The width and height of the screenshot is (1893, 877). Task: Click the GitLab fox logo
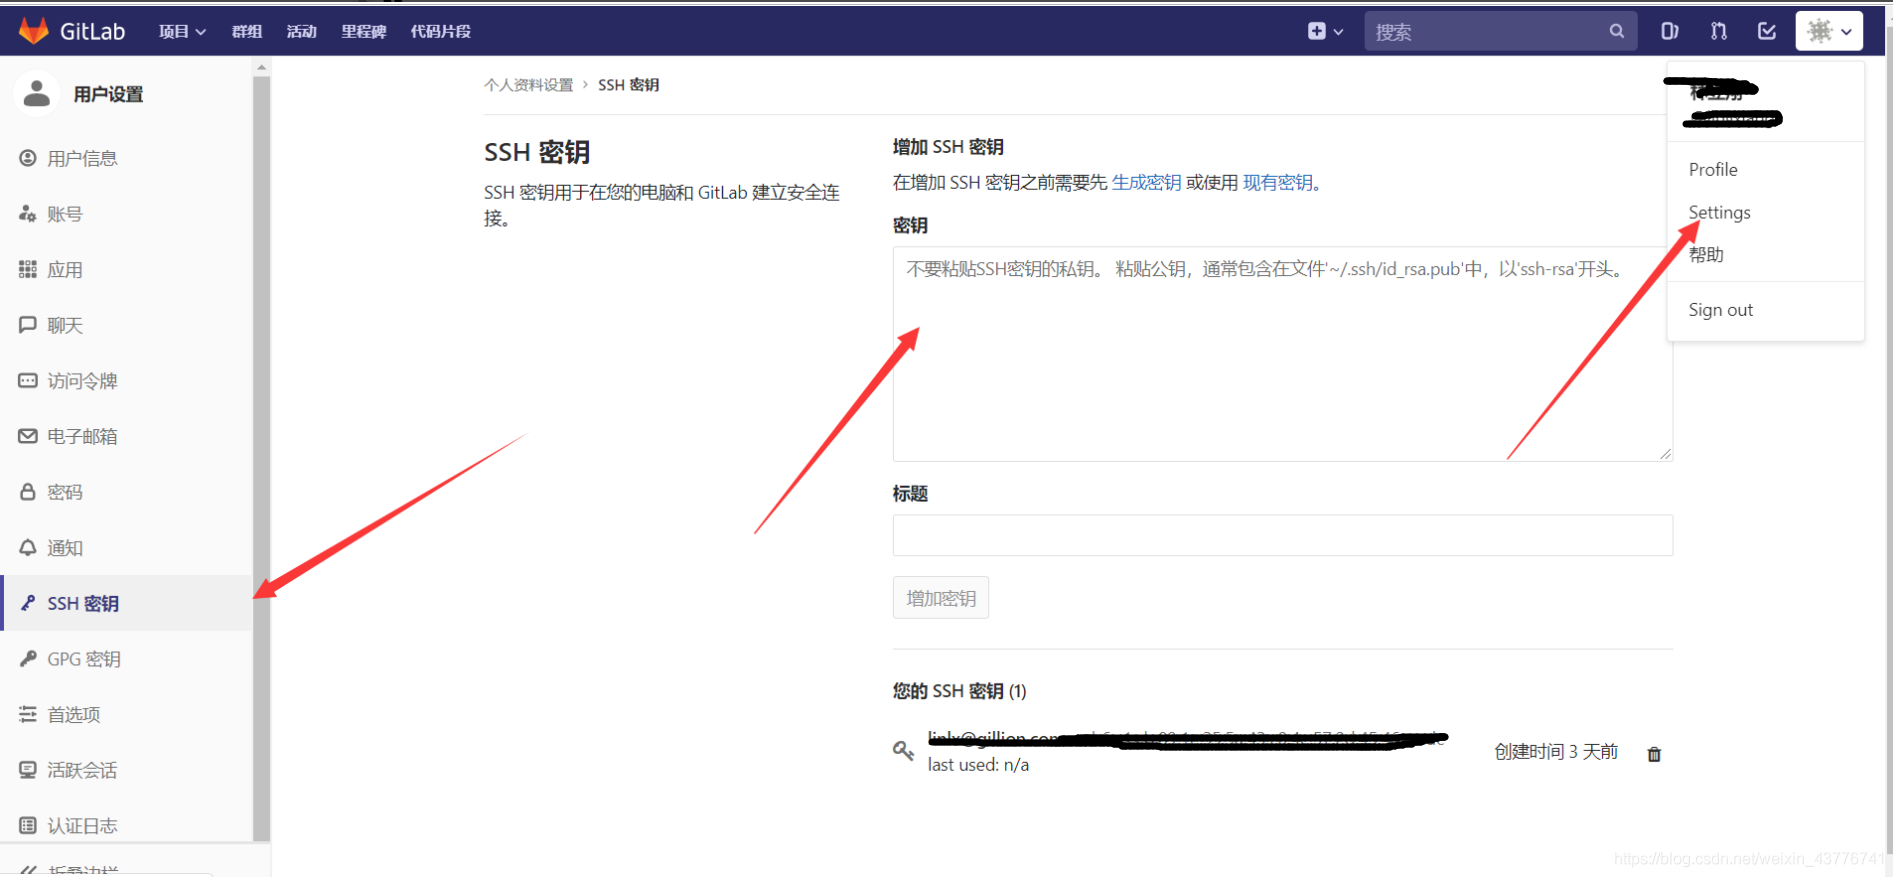pos(34,31)
